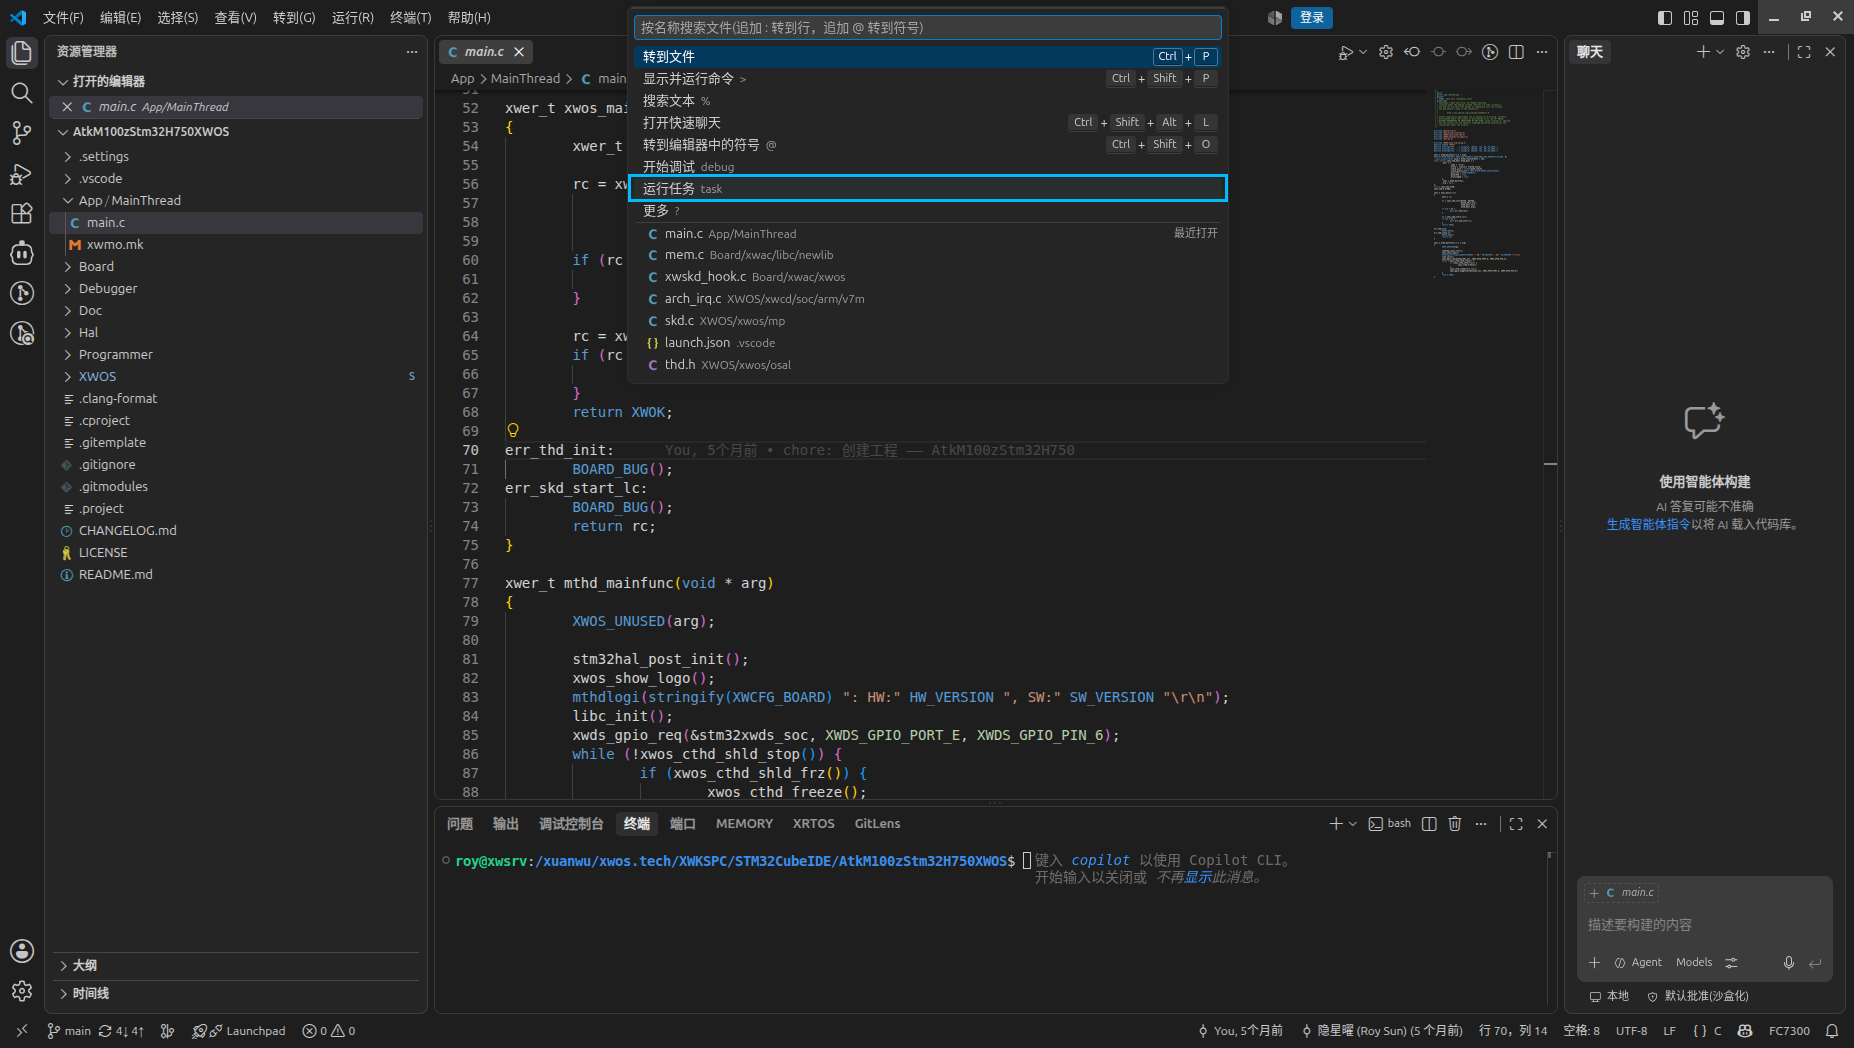Click the 生成智能体指令 link
This screenshot has width=1854, height=1048.
click(x=1648, y=525)
